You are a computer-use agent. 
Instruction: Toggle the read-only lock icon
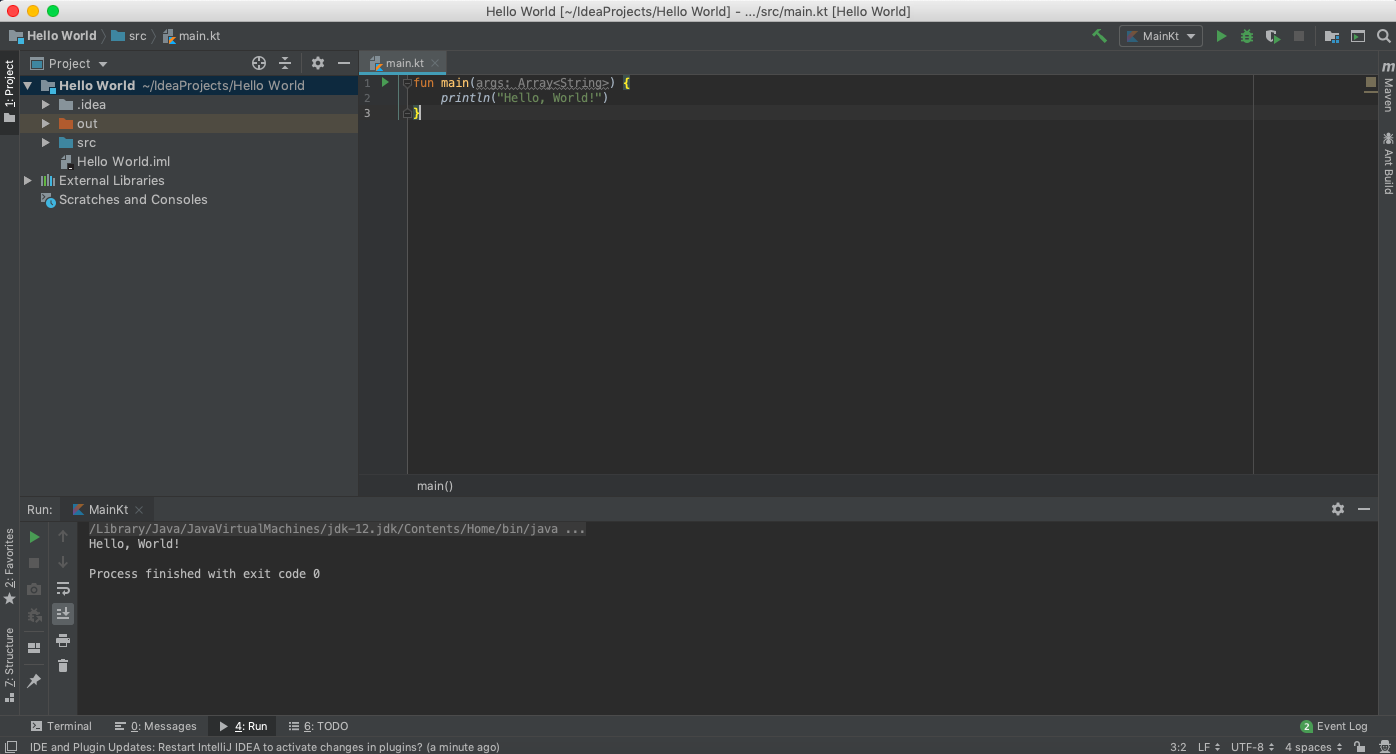point(1358,747)
